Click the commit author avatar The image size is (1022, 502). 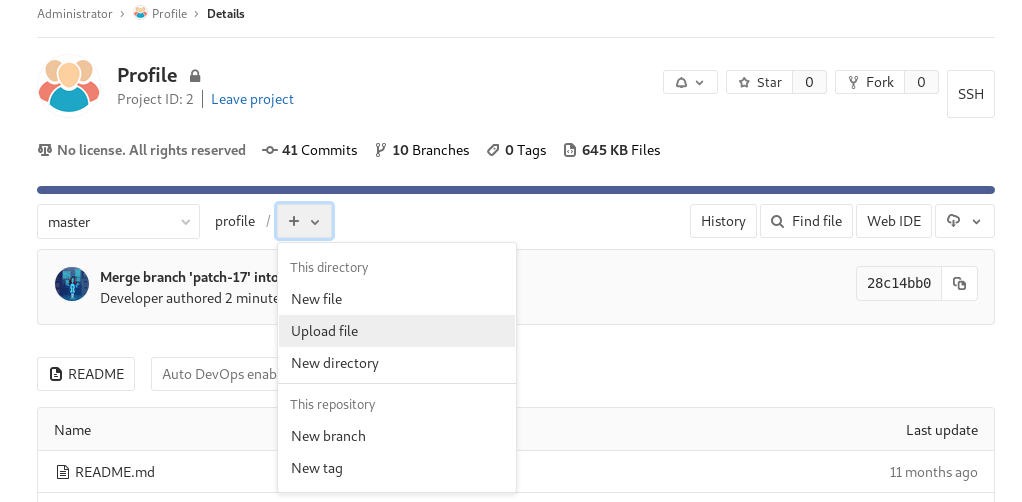[x=72, y=284]
